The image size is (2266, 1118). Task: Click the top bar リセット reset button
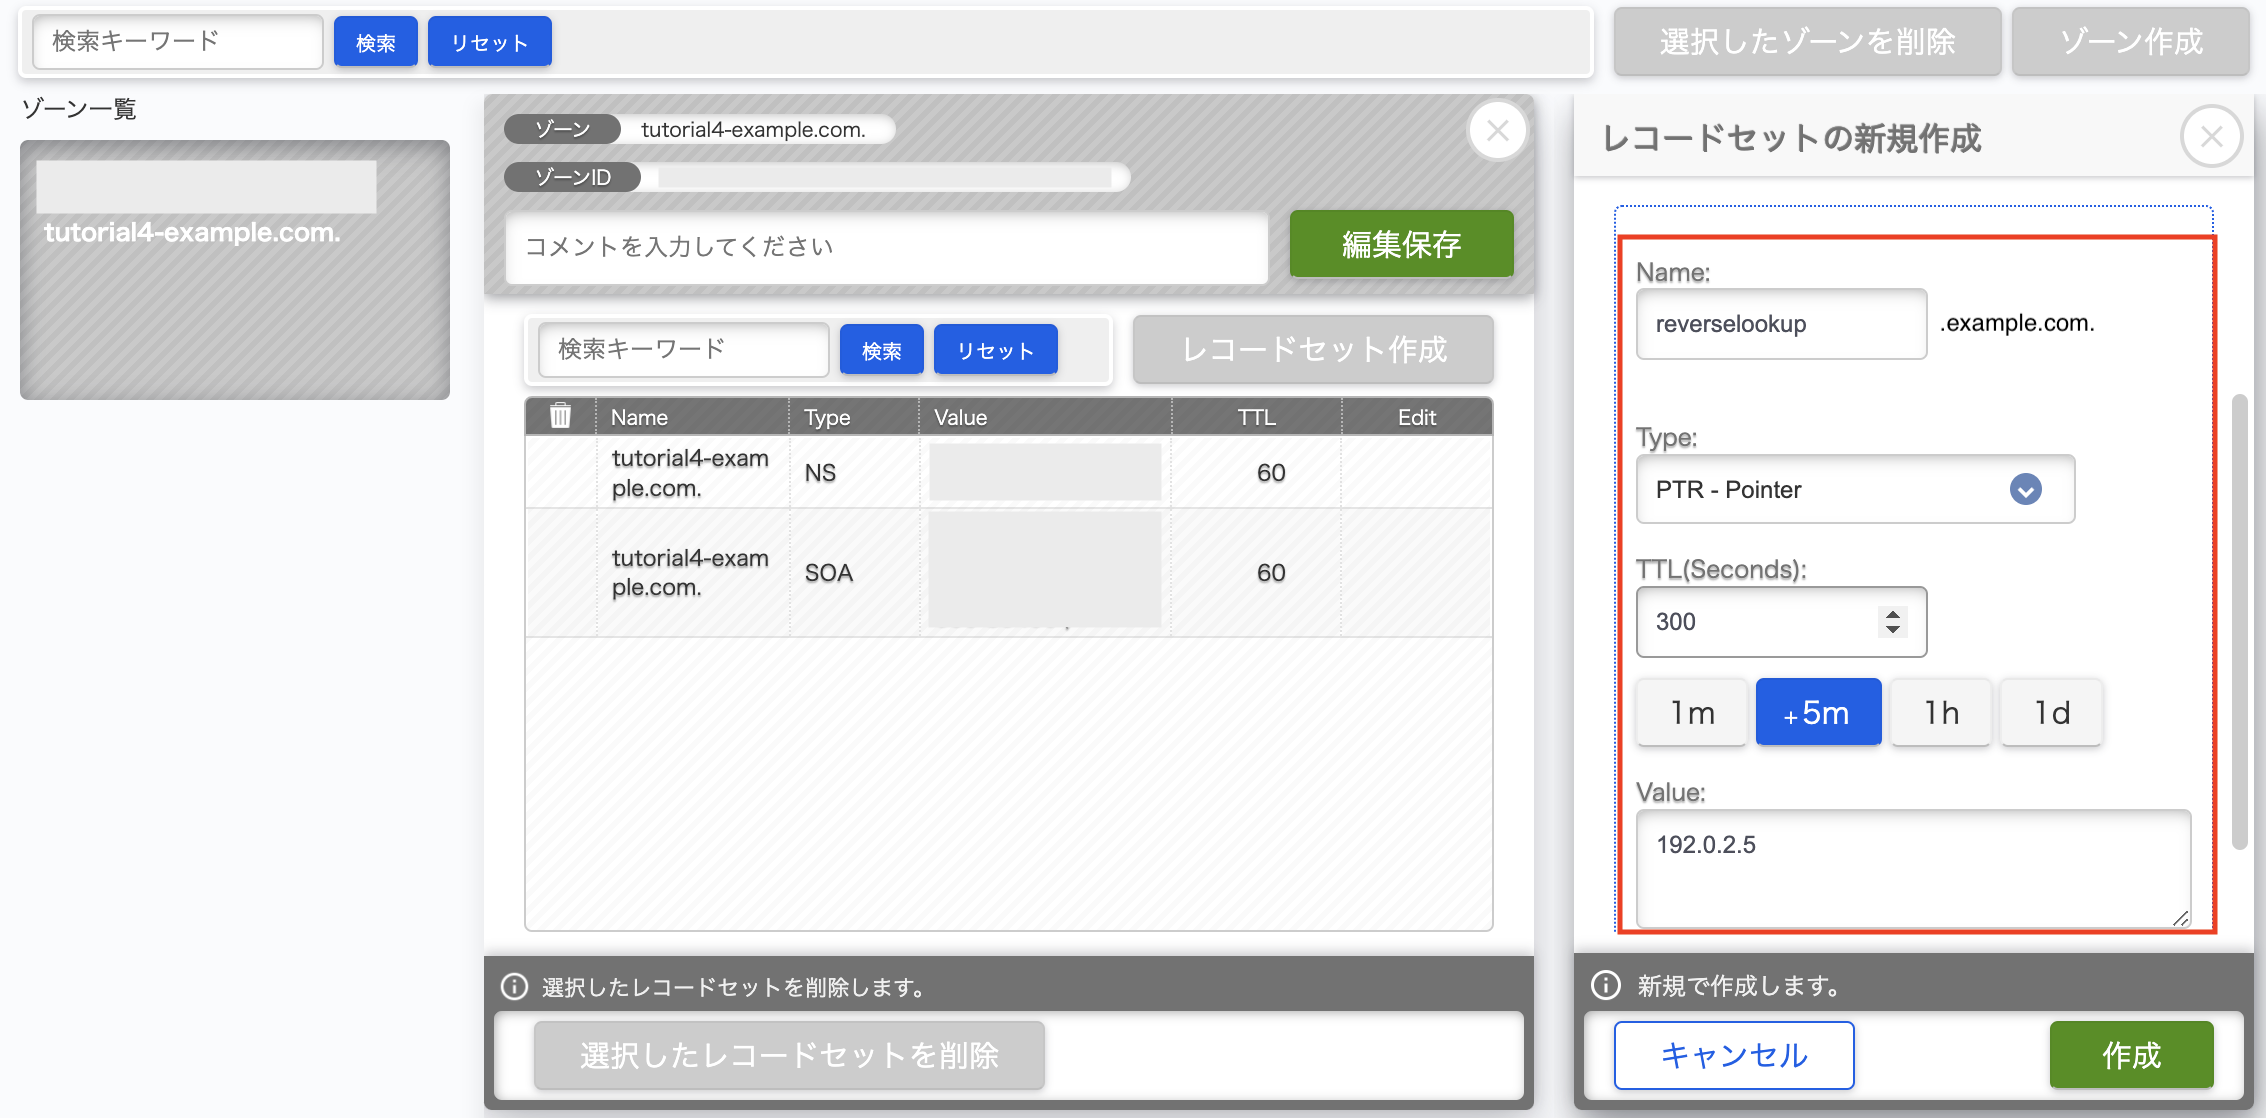tap(489, 42)
